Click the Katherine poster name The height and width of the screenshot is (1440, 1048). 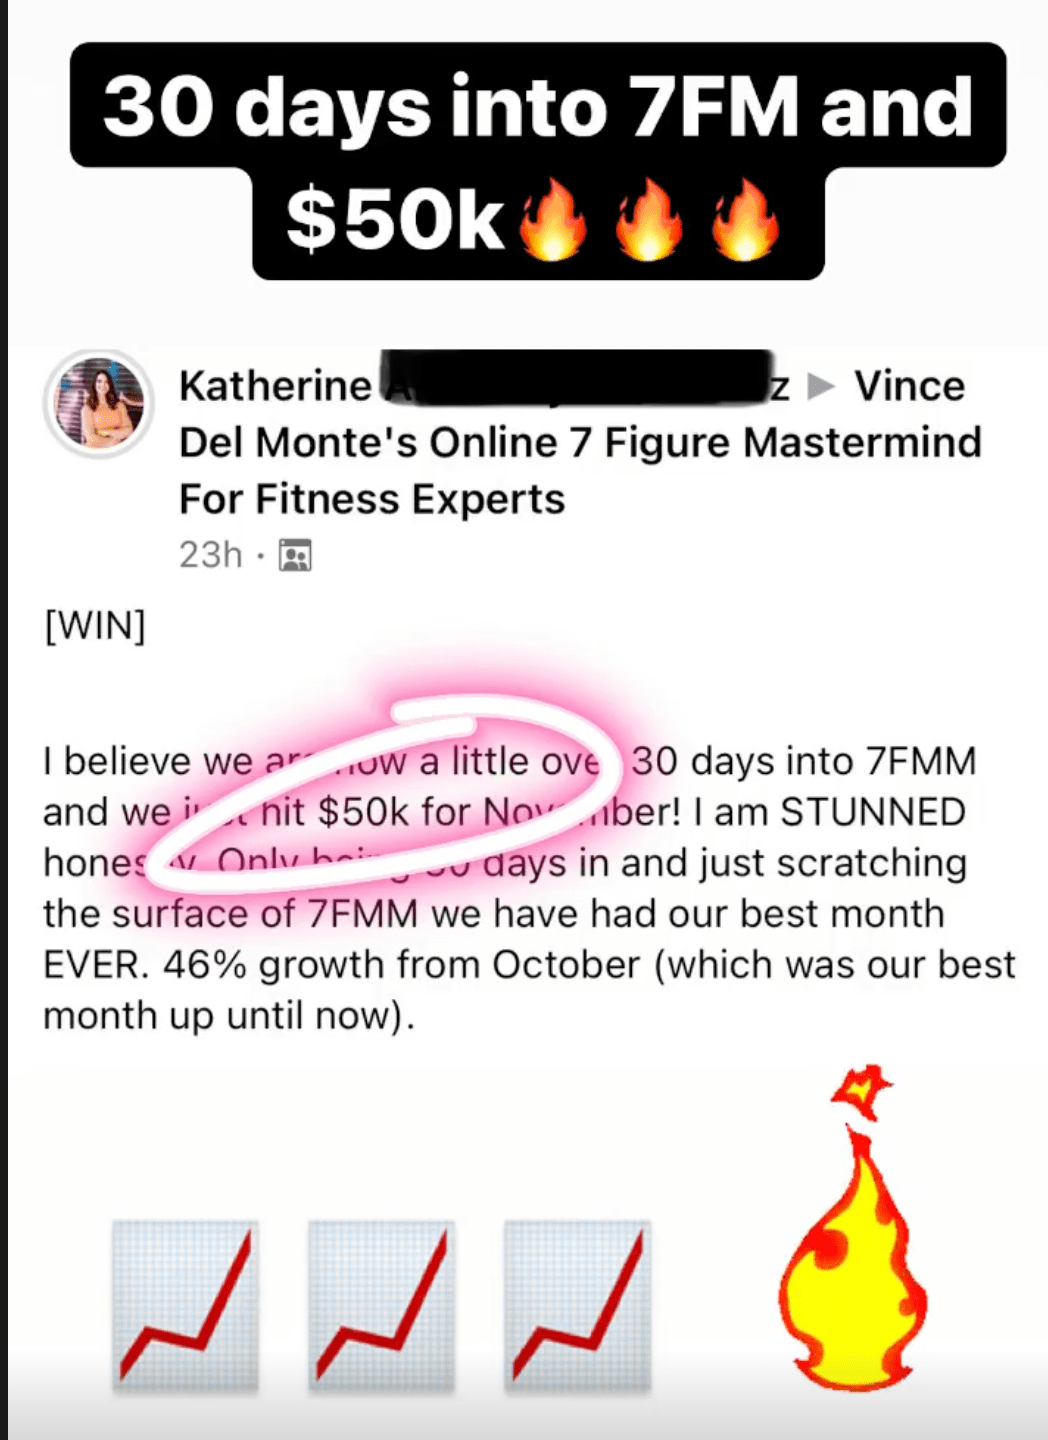(275, 386)
